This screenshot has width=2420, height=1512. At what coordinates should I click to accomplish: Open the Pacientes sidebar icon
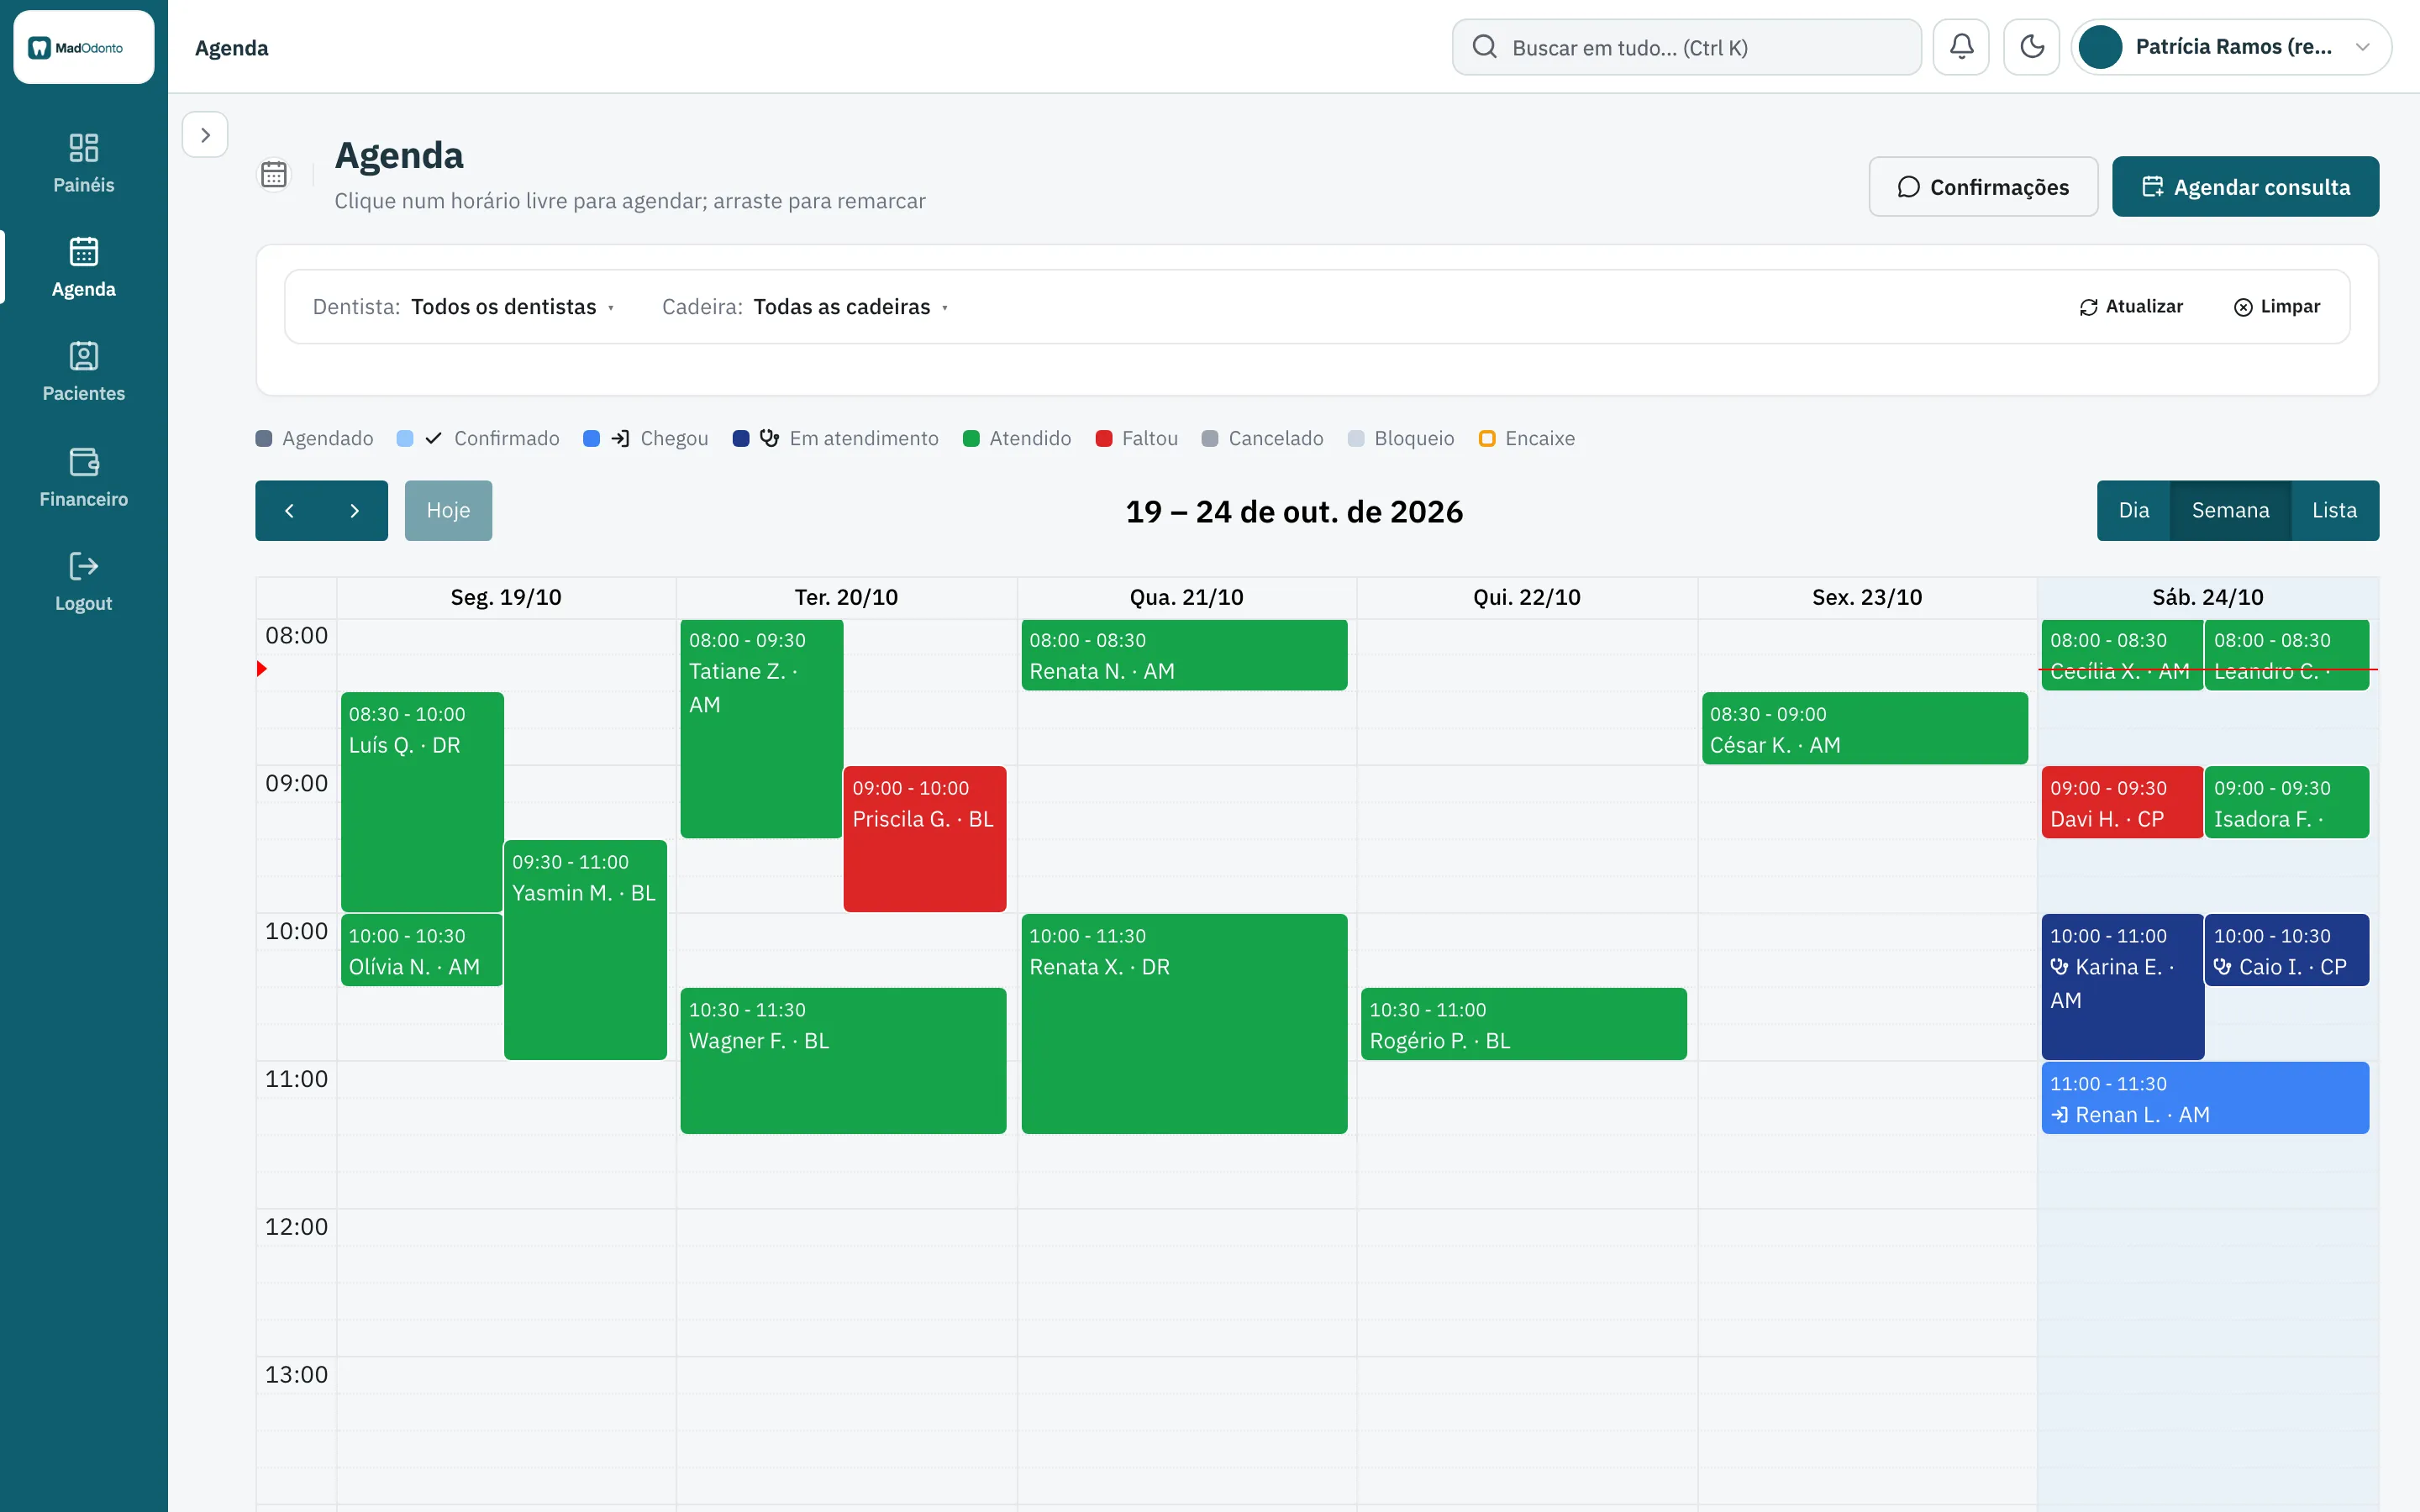click(x=83, y=356)
